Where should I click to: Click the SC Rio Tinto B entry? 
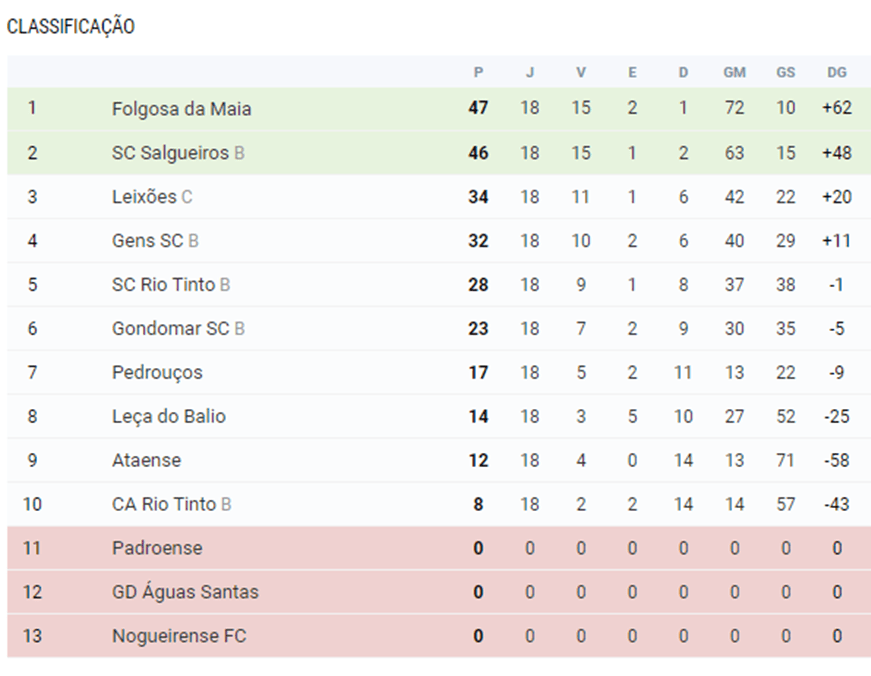pos(171,285)
